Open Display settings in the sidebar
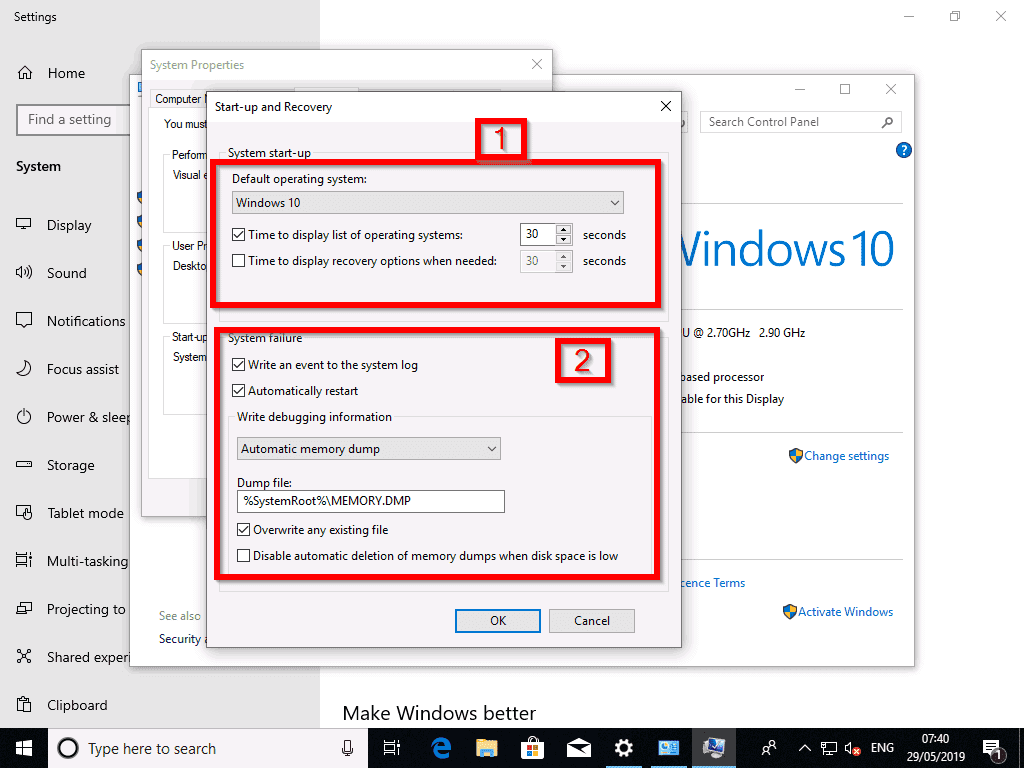The width and height of the screenshot is (1024, 768). (x=67, y=225)
